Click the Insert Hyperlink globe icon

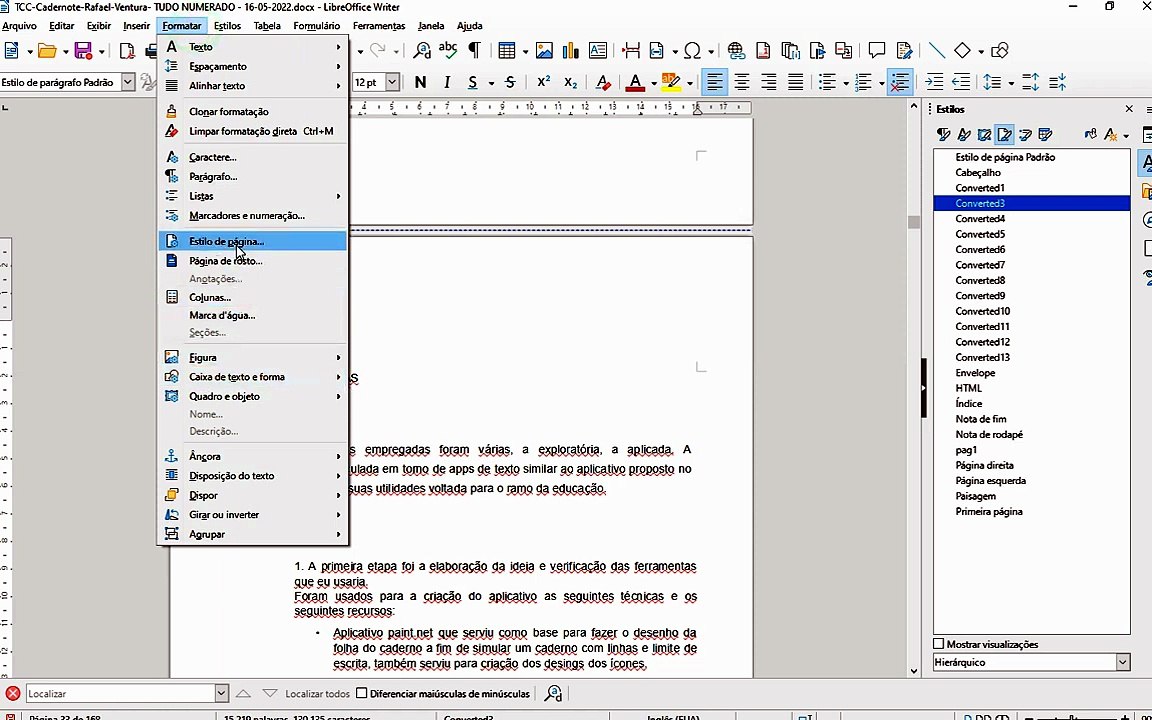(735, 50)
